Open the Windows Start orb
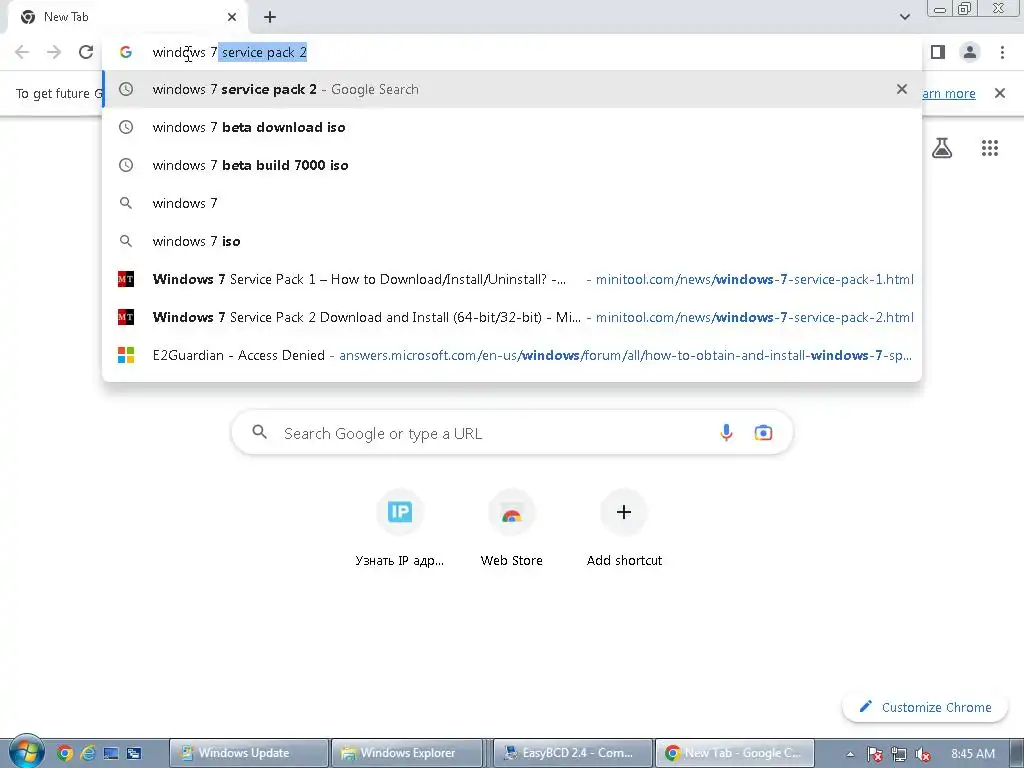 click(x=26, y=752)
